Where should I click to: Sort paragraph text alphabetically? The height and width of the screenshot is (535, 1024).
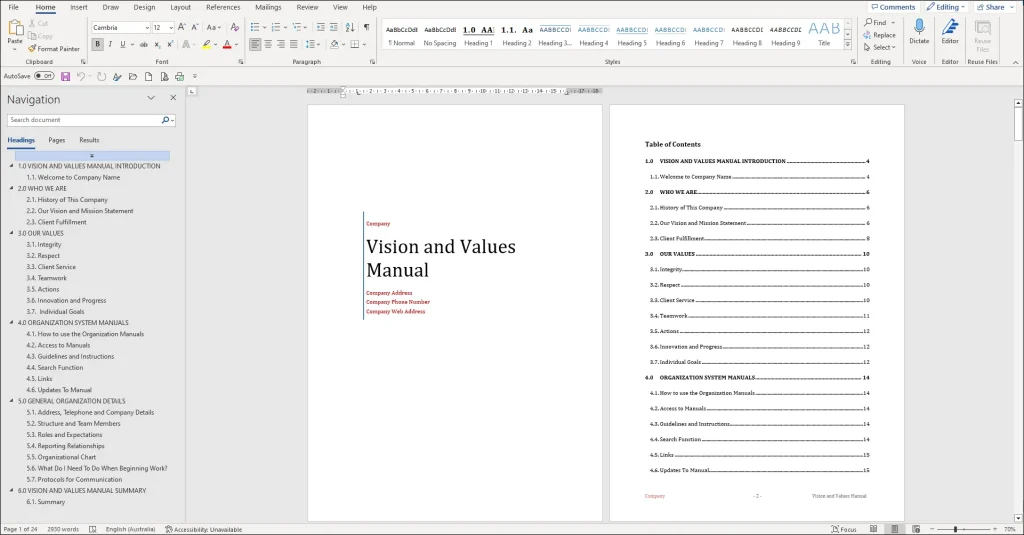tap(350, 27)
